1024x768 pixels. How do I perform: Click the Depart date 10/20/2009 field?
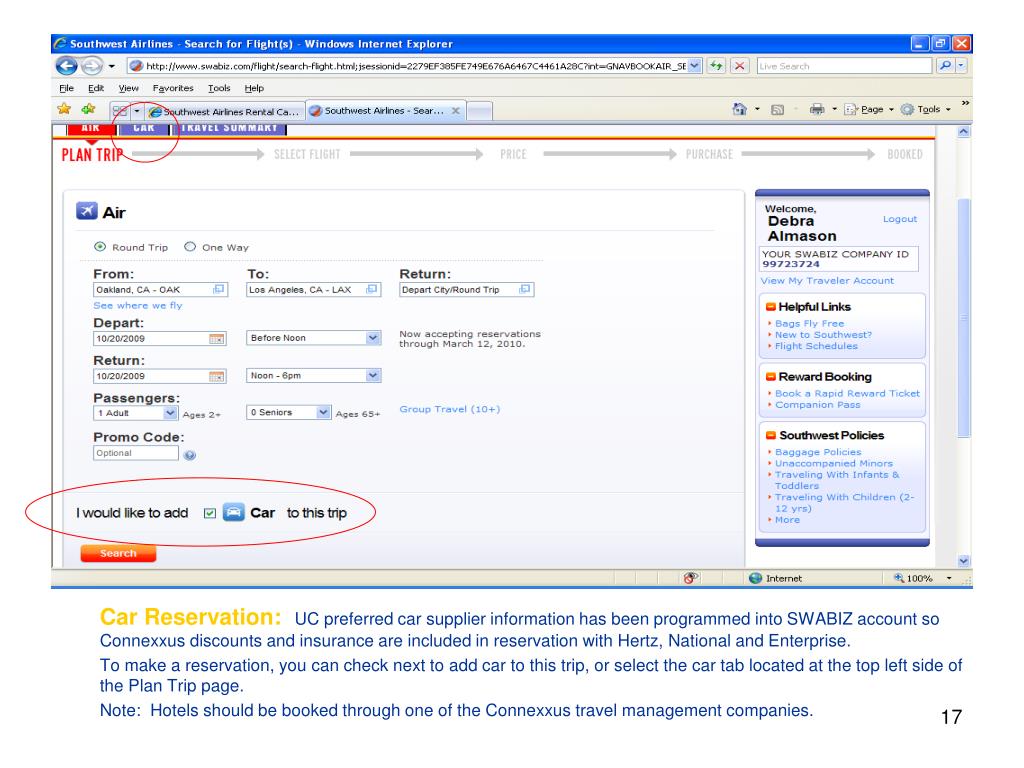pyautogui.click(x=159, y=339)
